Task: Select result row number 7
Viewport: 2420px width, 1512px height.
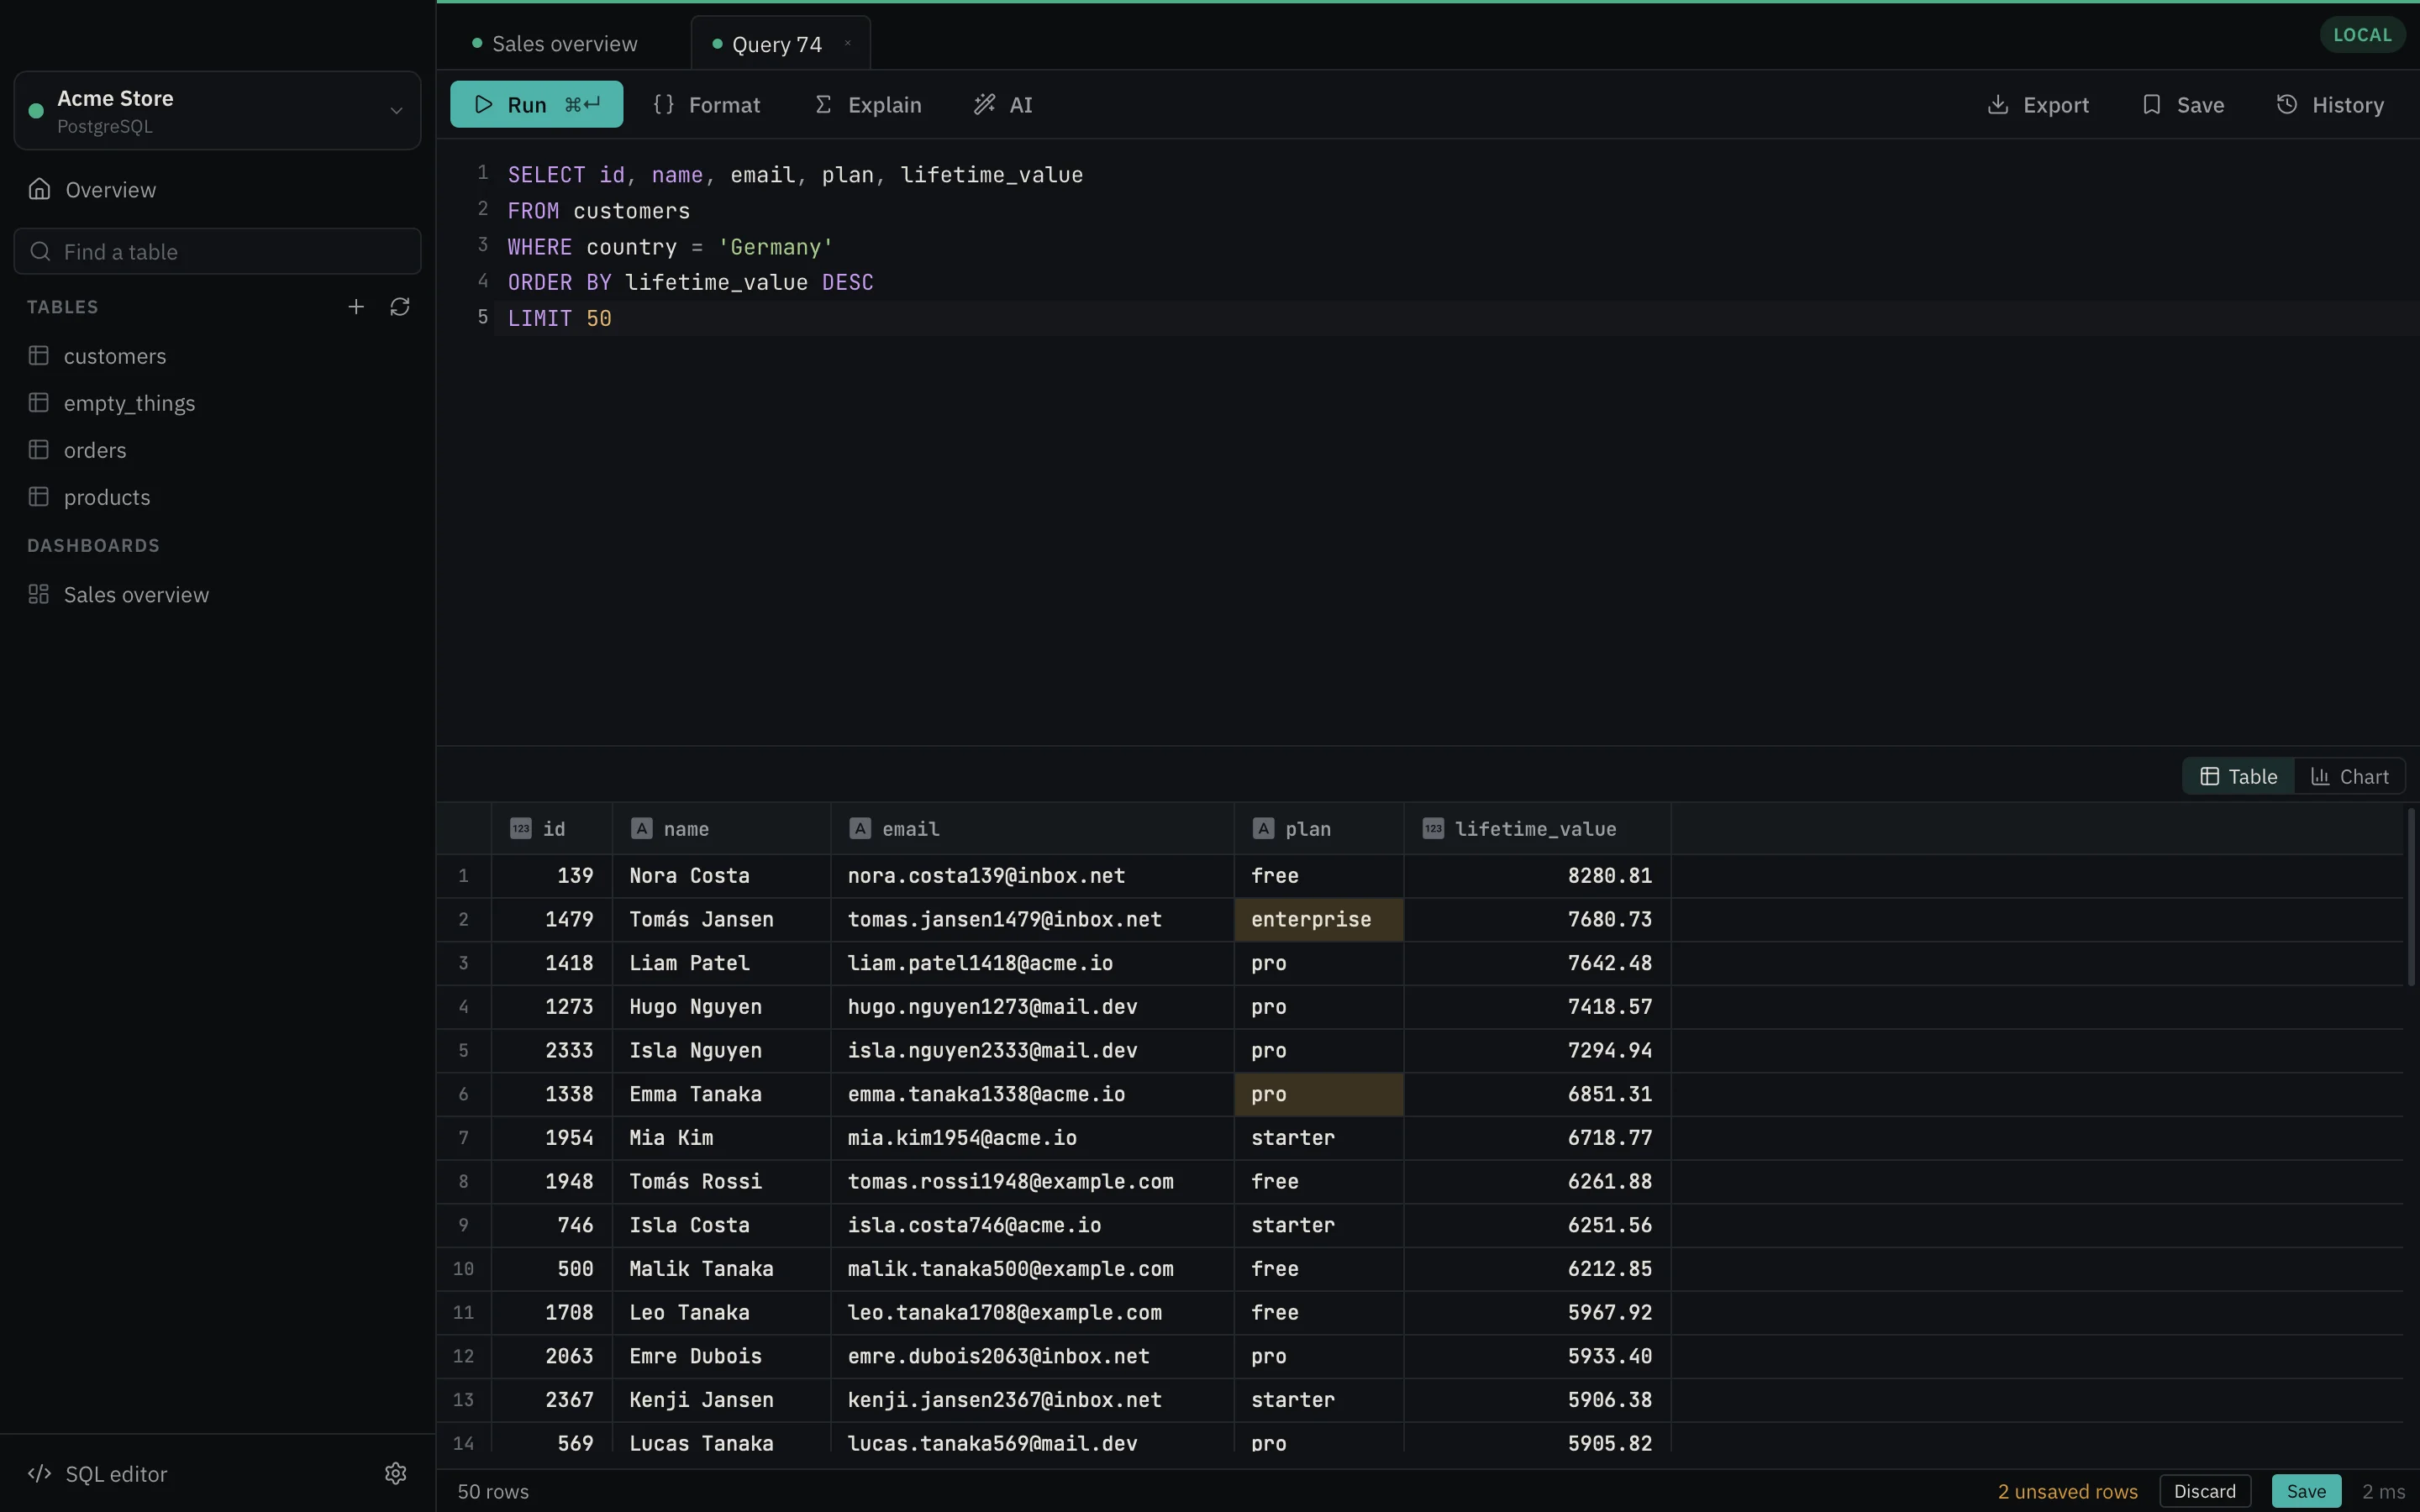Action: [463, 1138]
